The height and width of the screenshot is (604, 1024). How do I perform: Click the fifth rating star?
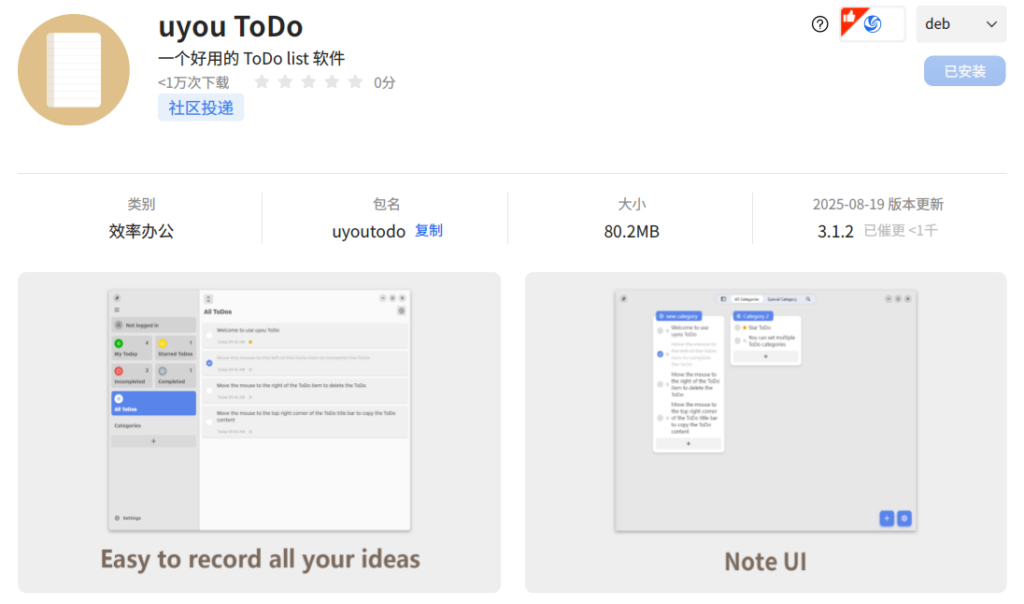[355, 82]
